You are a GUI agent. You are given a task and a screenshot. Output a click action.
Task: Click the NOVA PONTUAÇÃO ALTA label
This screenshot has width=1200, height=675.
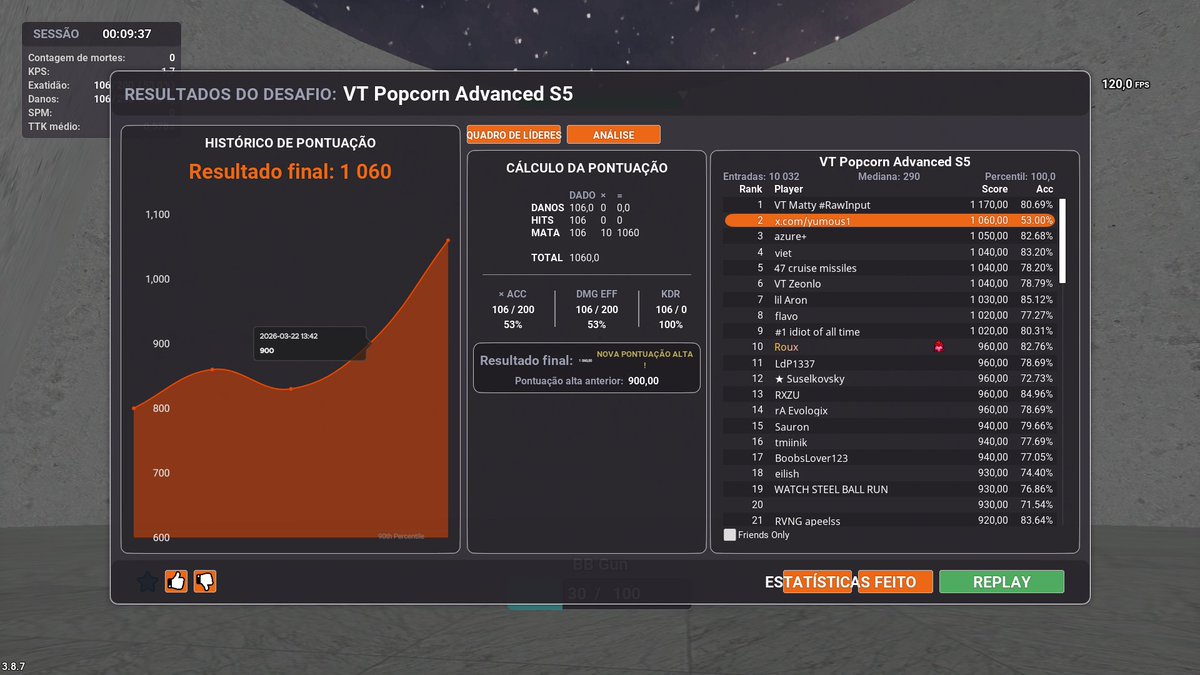point(644,359)
